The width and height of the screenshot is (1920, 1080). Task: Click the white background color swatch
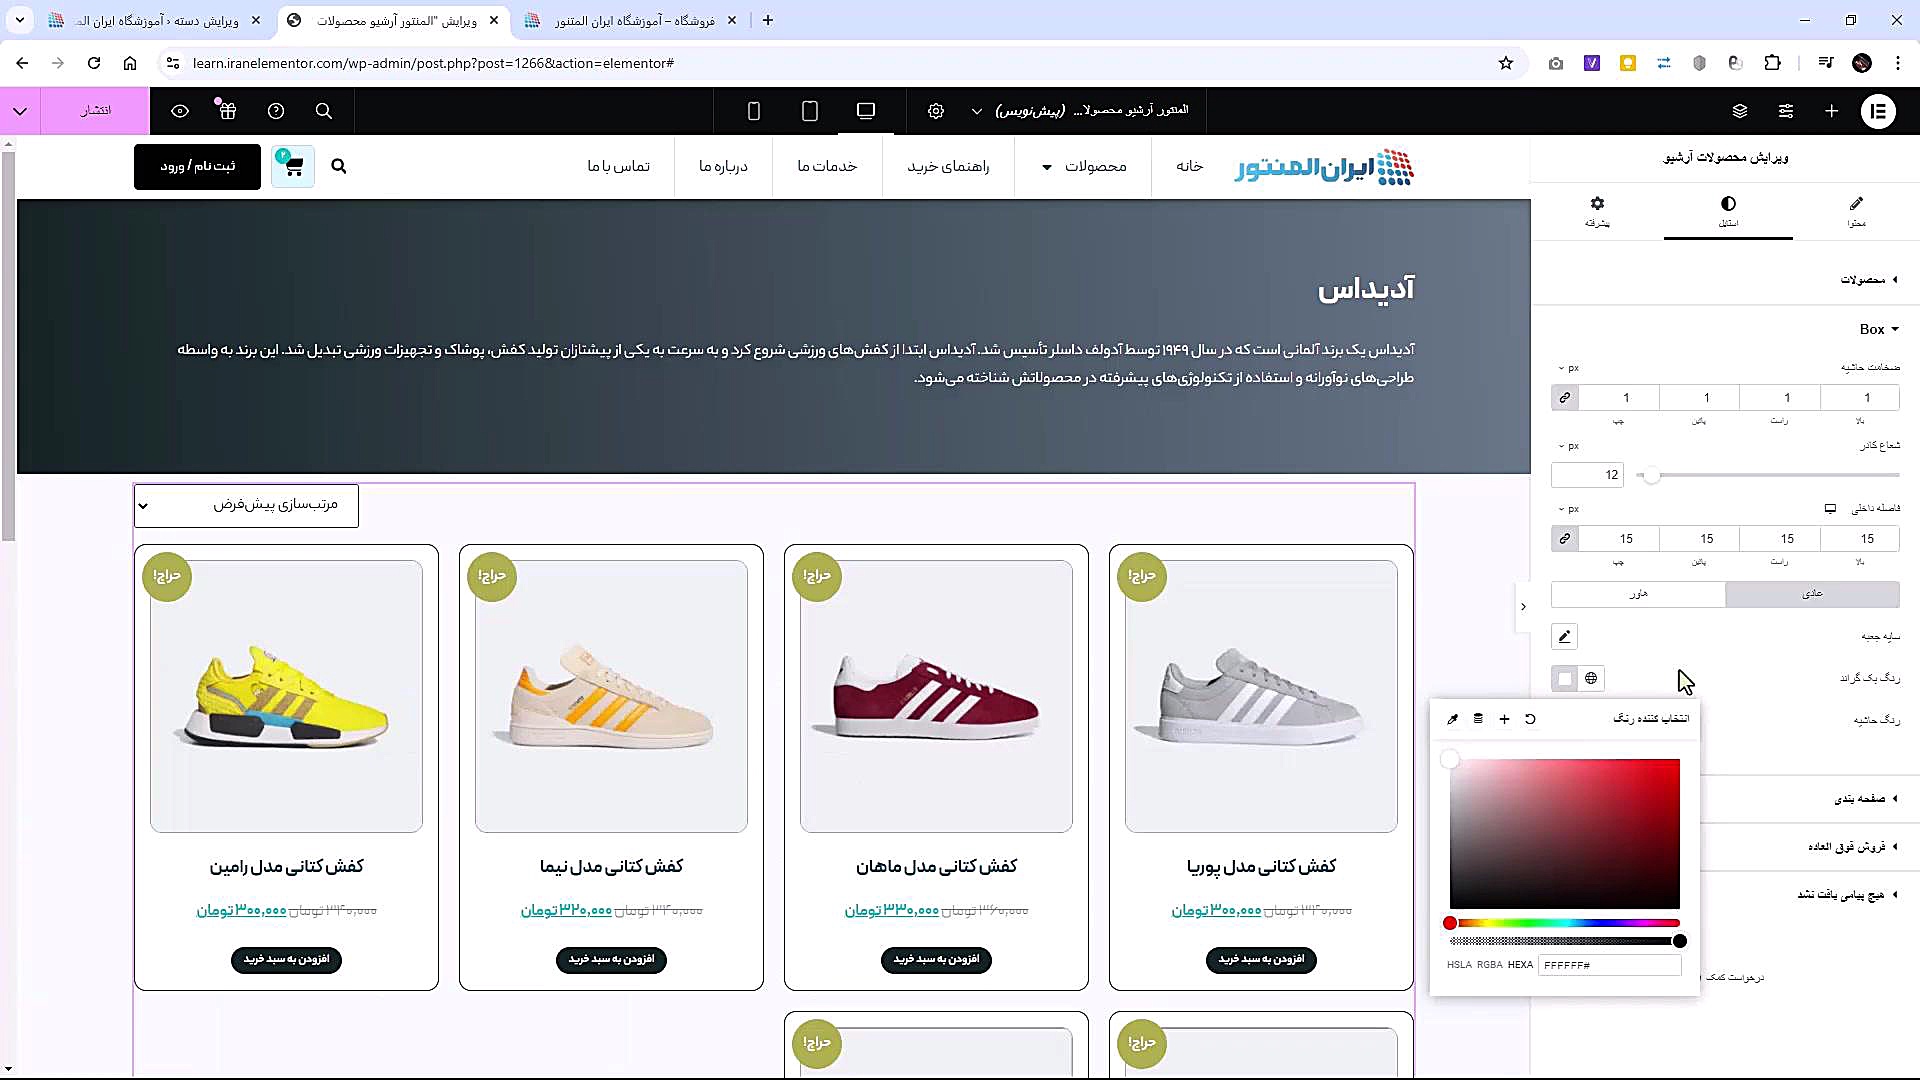click(x=1565, y=678)
